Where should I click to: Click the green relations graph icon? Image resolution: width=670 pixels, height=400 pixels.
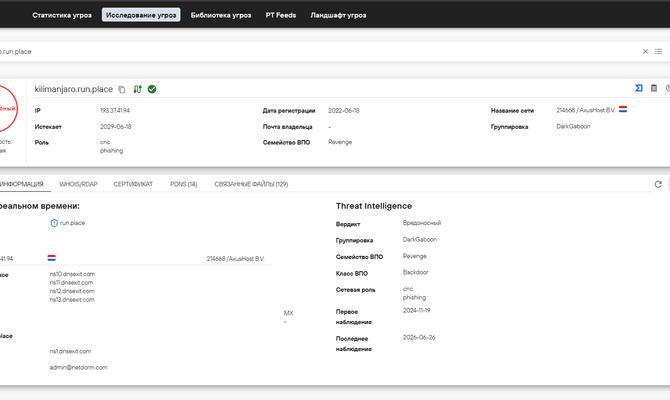click(x=137, y=89)
